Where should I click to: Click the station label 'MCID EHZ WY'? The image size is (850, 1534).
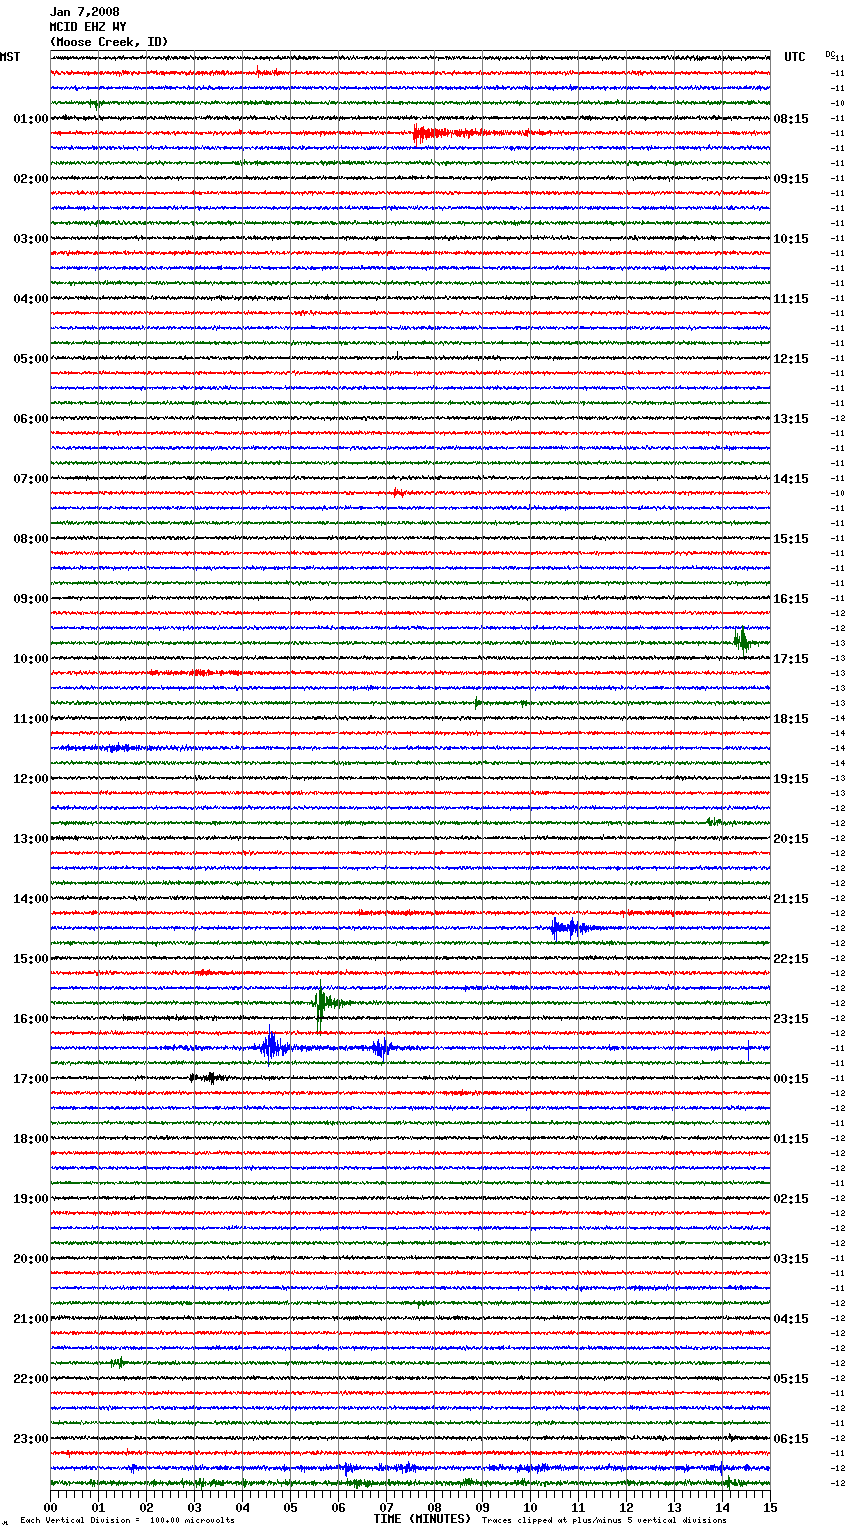click(x=88, y=27)
